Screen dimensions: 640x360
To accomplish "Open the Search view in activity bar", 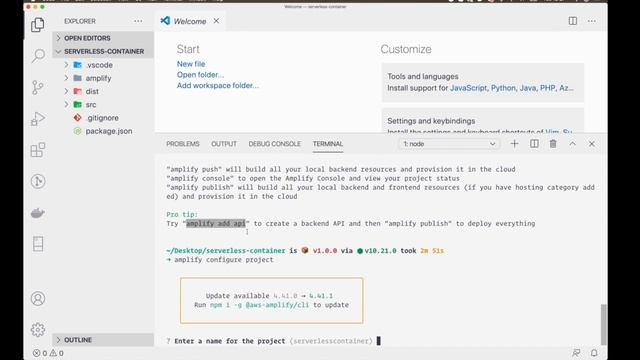I will click(x=38, y=56).
